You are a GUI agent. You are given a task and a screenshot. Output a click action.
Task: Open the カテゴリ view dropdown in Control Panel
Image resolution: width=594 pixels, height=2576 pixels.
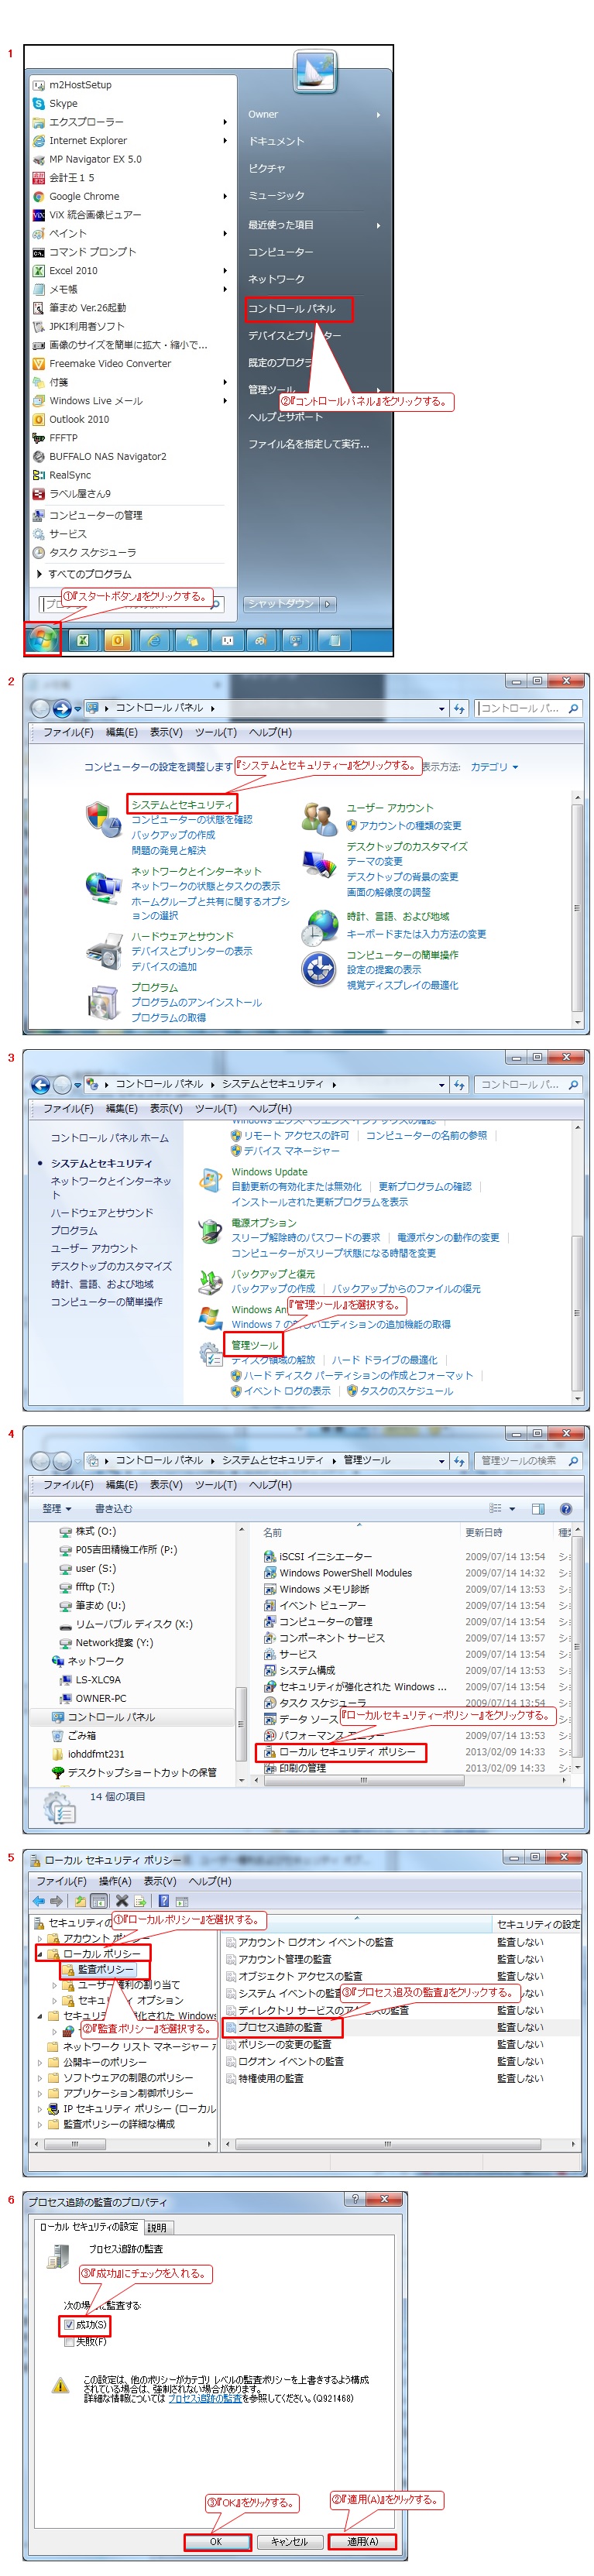click(x=495, y=767)
